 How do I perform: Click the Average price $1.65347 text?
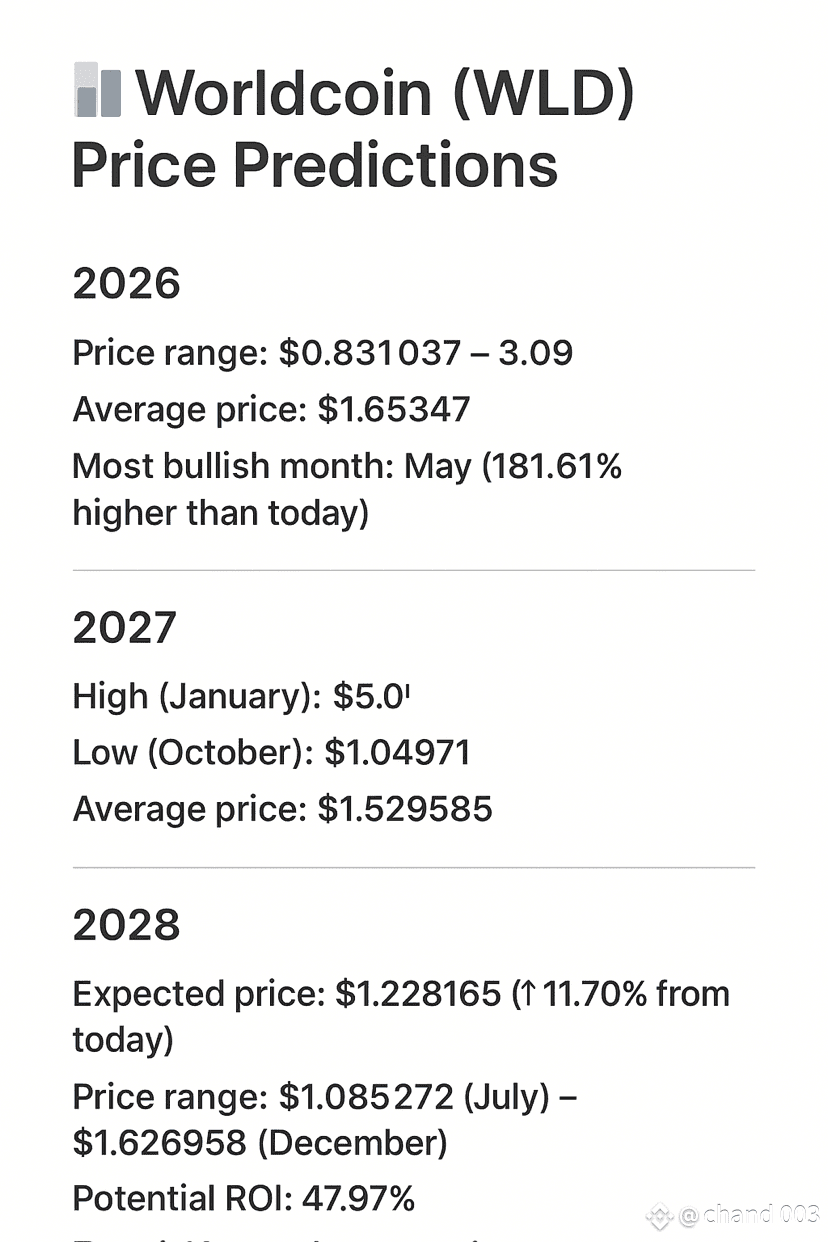coord(271,409)
